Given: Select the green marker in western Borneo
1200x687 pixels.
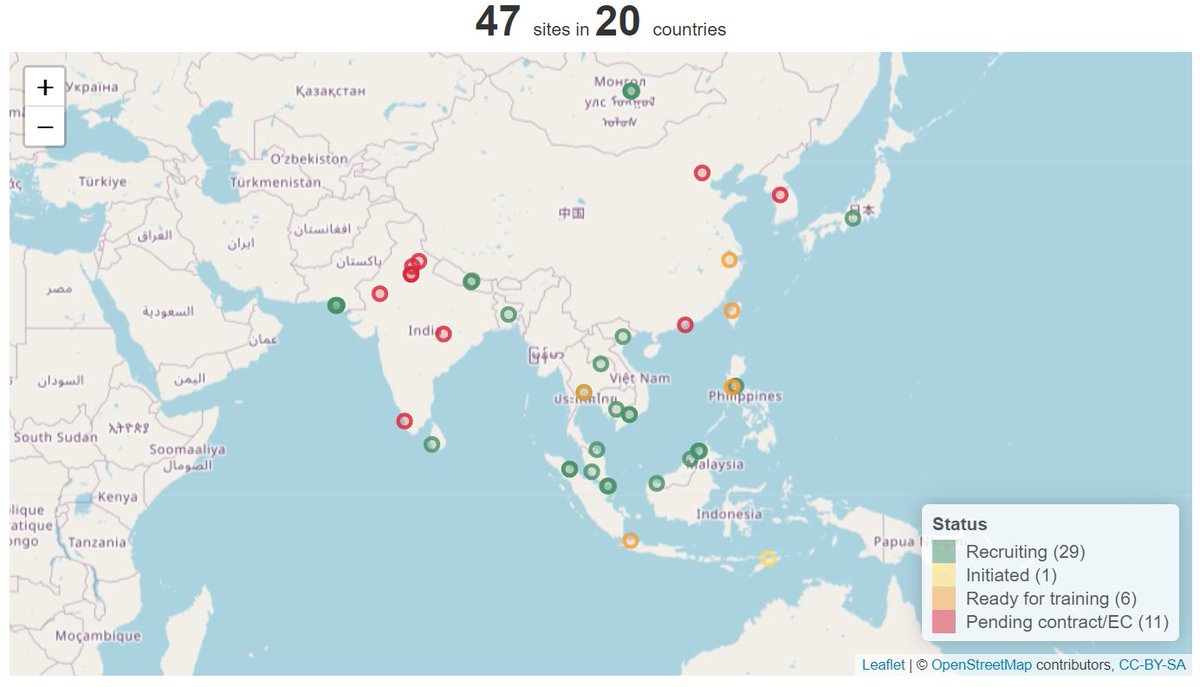Looking at the screenshot, I should (656, 483).
